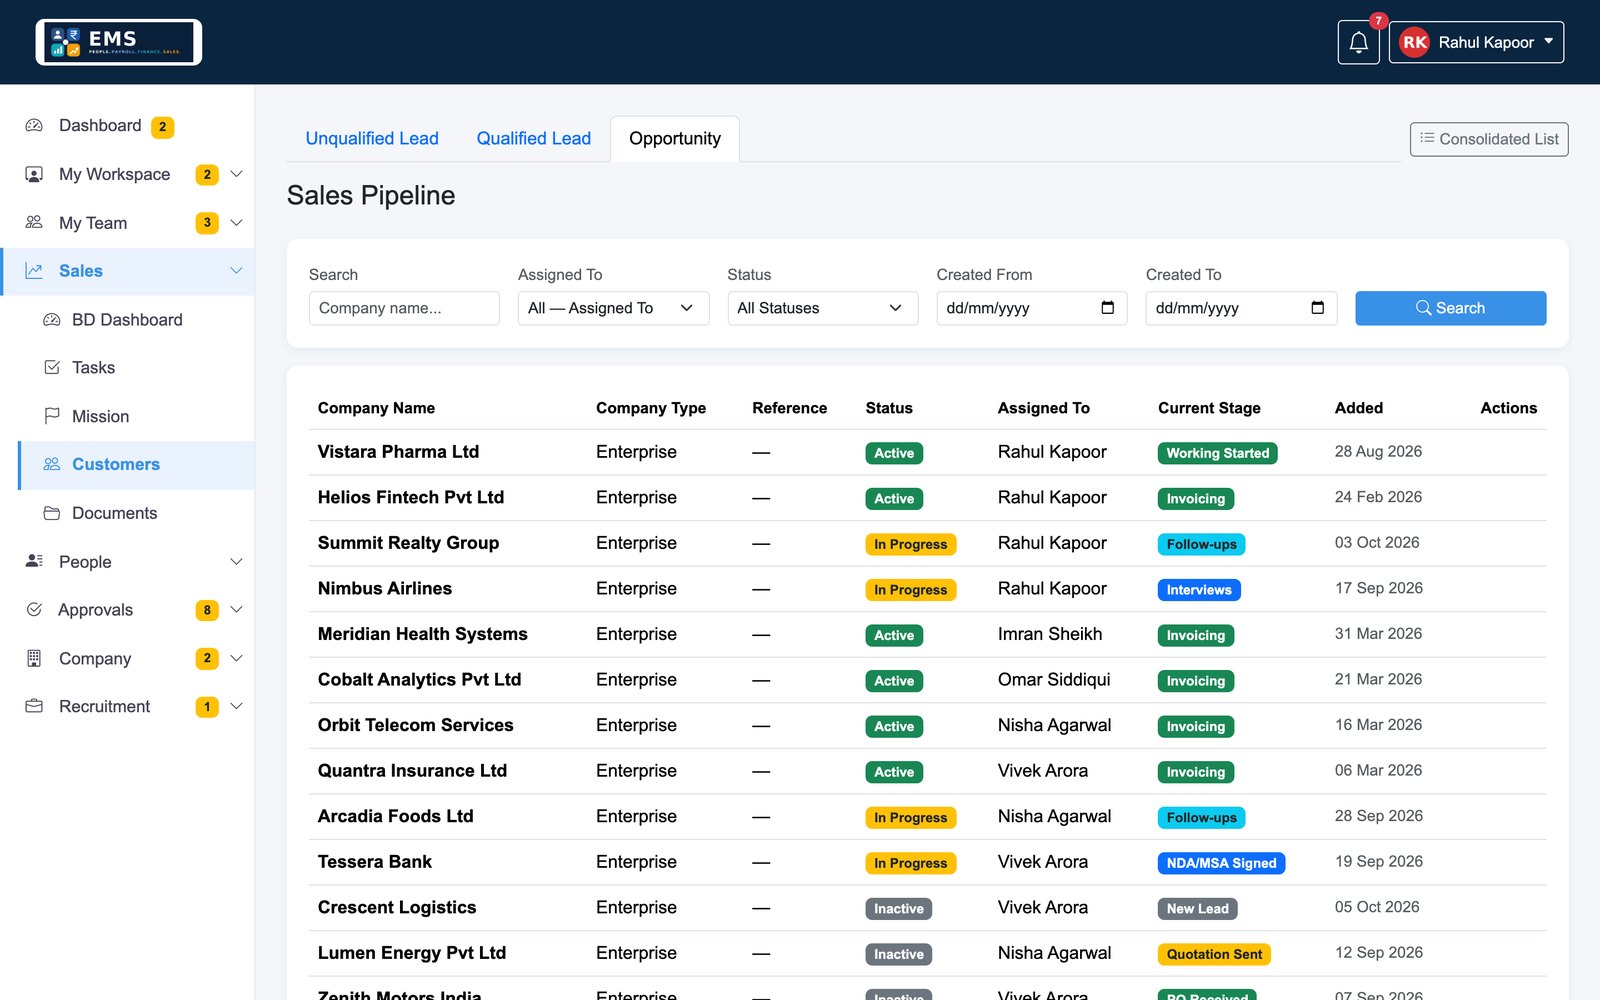Open Helios Fintech Pvt Ltd company
Viewport: 1600px width, 1000px height.
click(411, 497)
